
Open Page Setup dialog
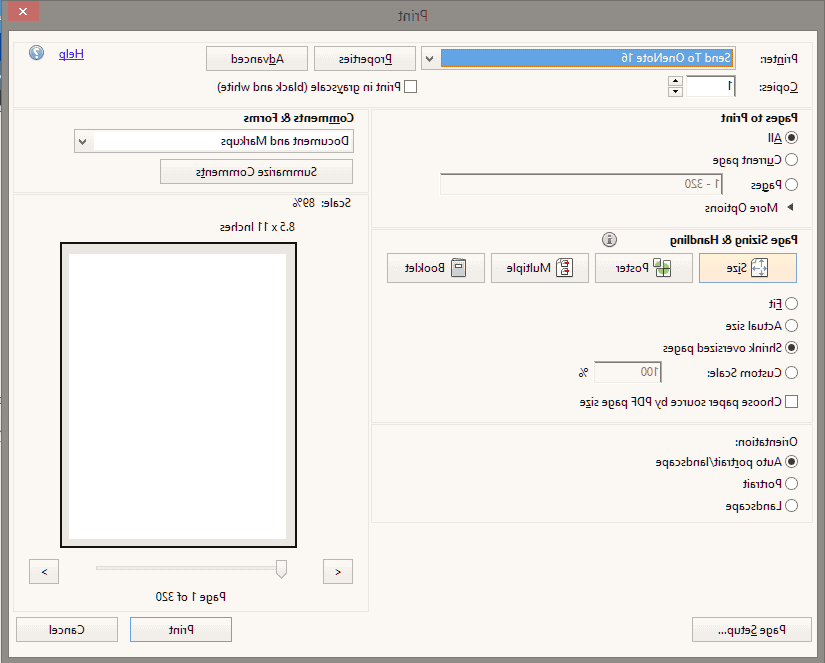pyautogui.click(x=752, y=629)
